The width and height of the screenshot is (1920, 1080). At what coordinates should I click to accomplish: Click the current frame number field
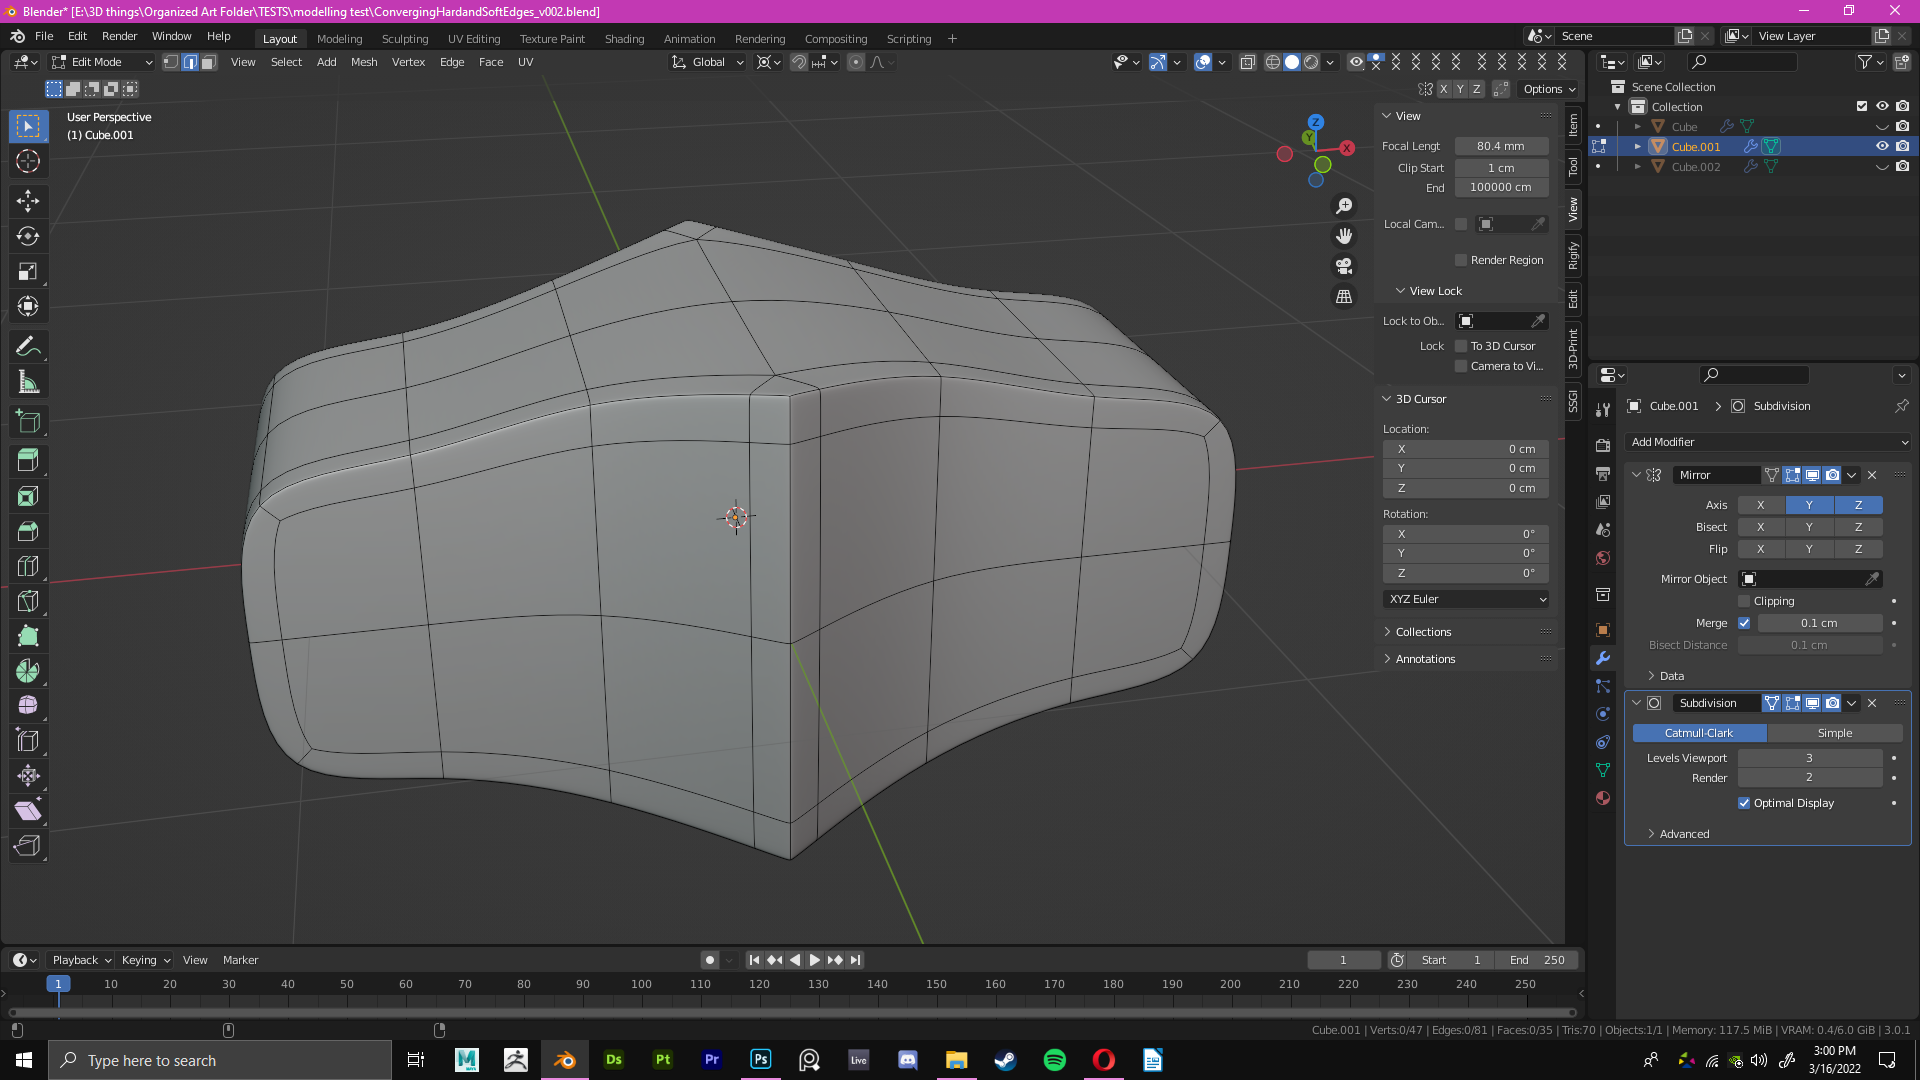1343,960
